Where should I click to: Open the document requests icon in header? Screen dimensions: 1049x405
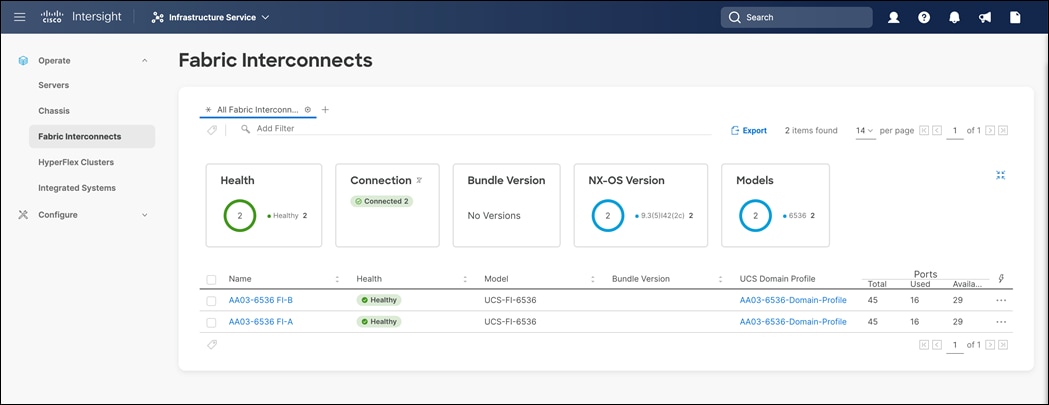click(1015, 17)
